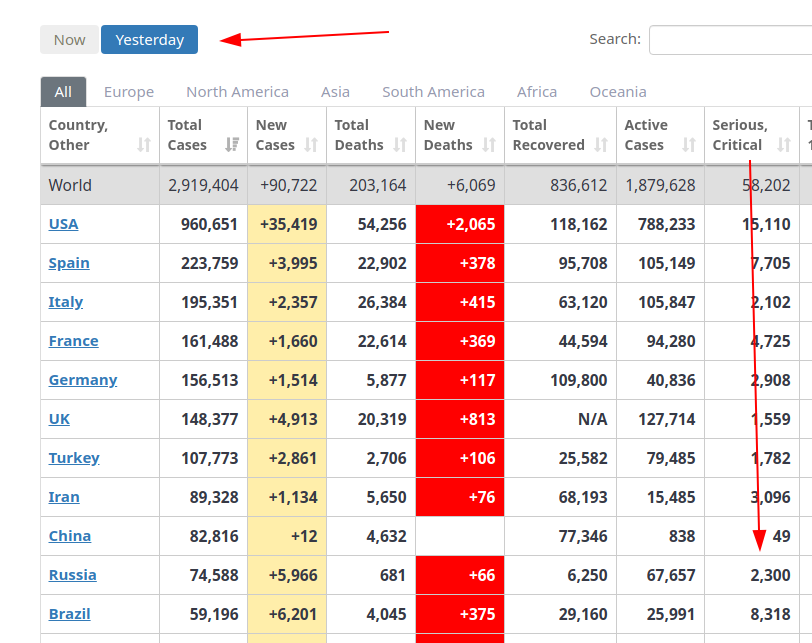Click the Total Deaths sort arrows
The width and height of the screenshot is (812, 643).
400,145
